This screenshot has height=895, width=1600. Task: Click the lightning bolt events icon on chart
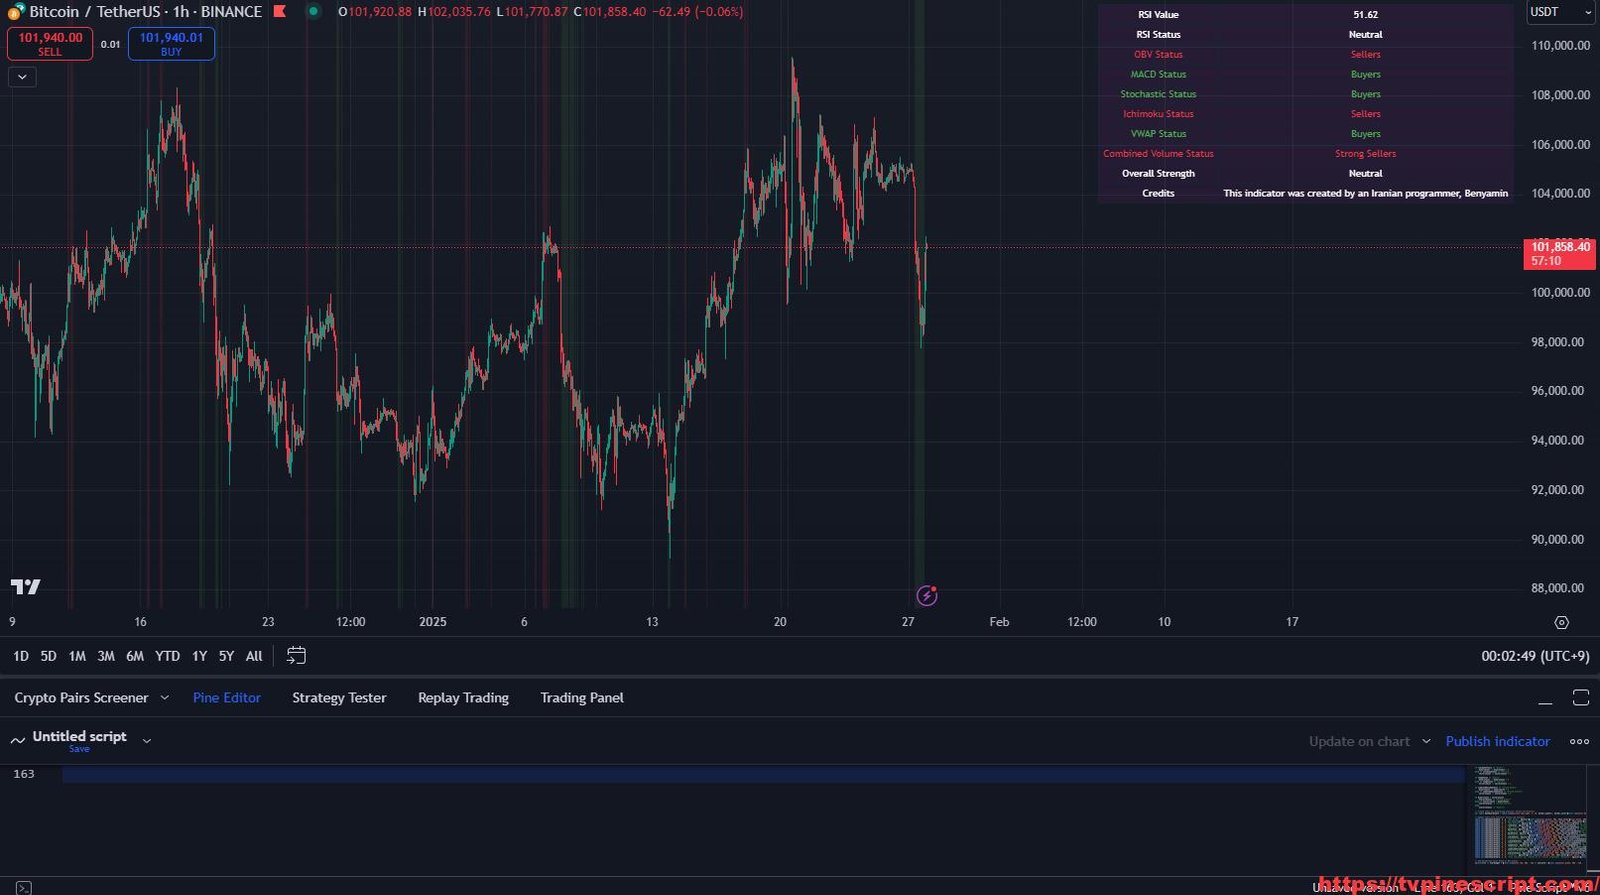coord(927,596)
